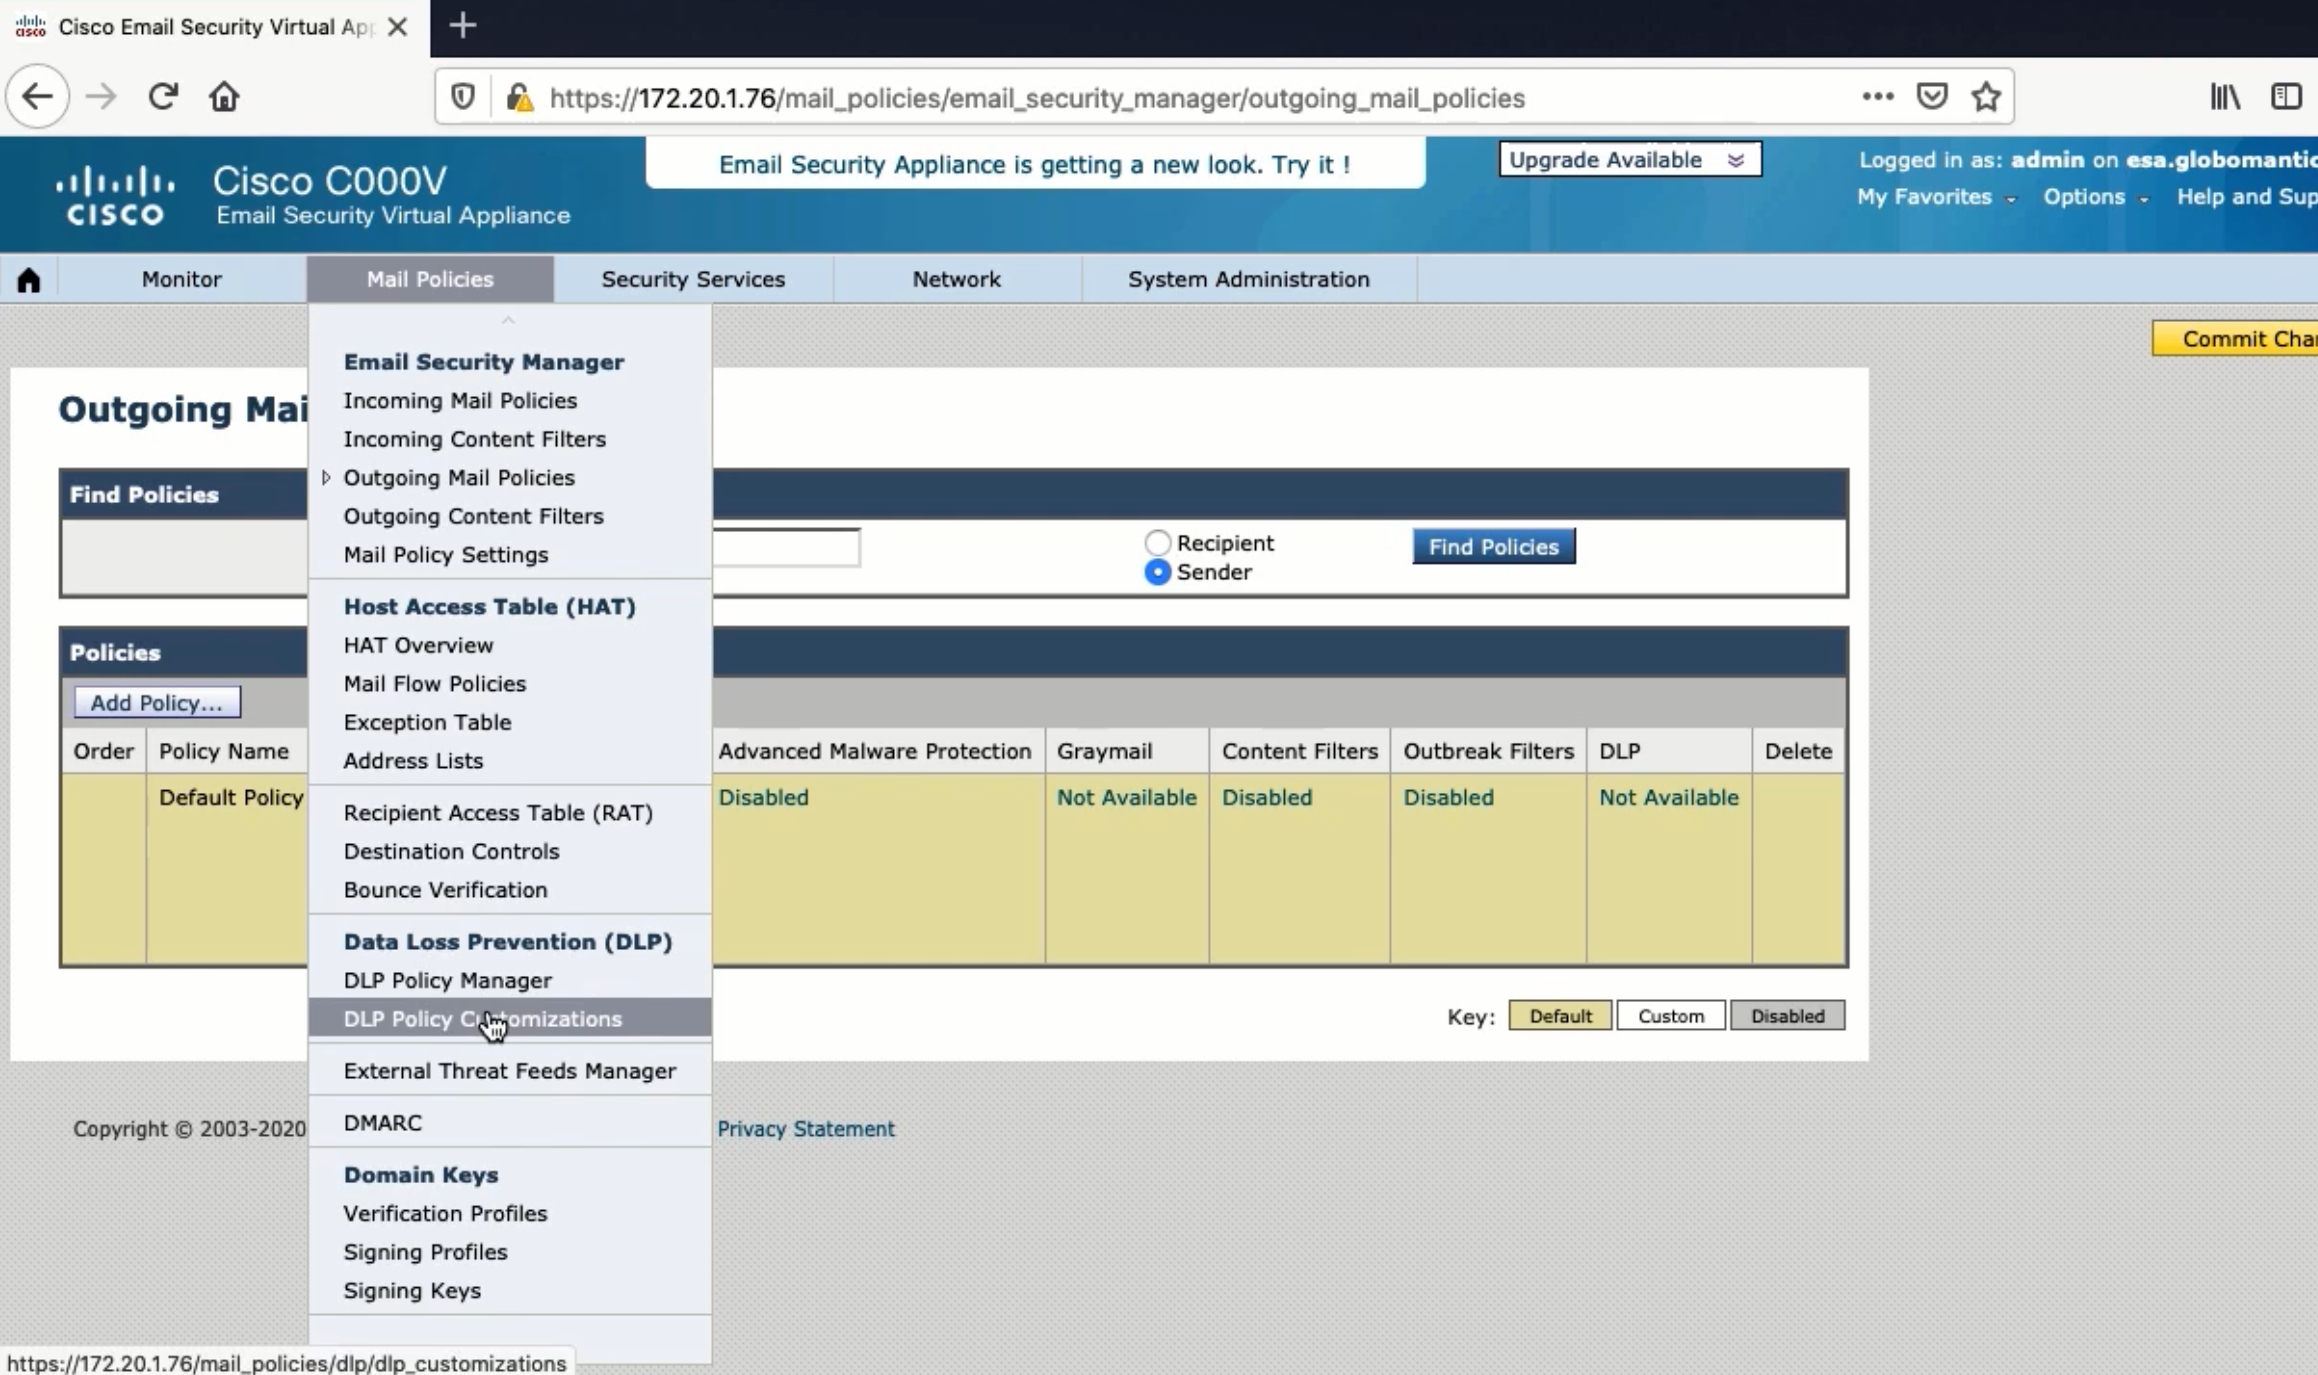This screenshot has height=1375, width=2318.
Task: Click the Cisco favicon on the tab
Action: tap(30, 27)
